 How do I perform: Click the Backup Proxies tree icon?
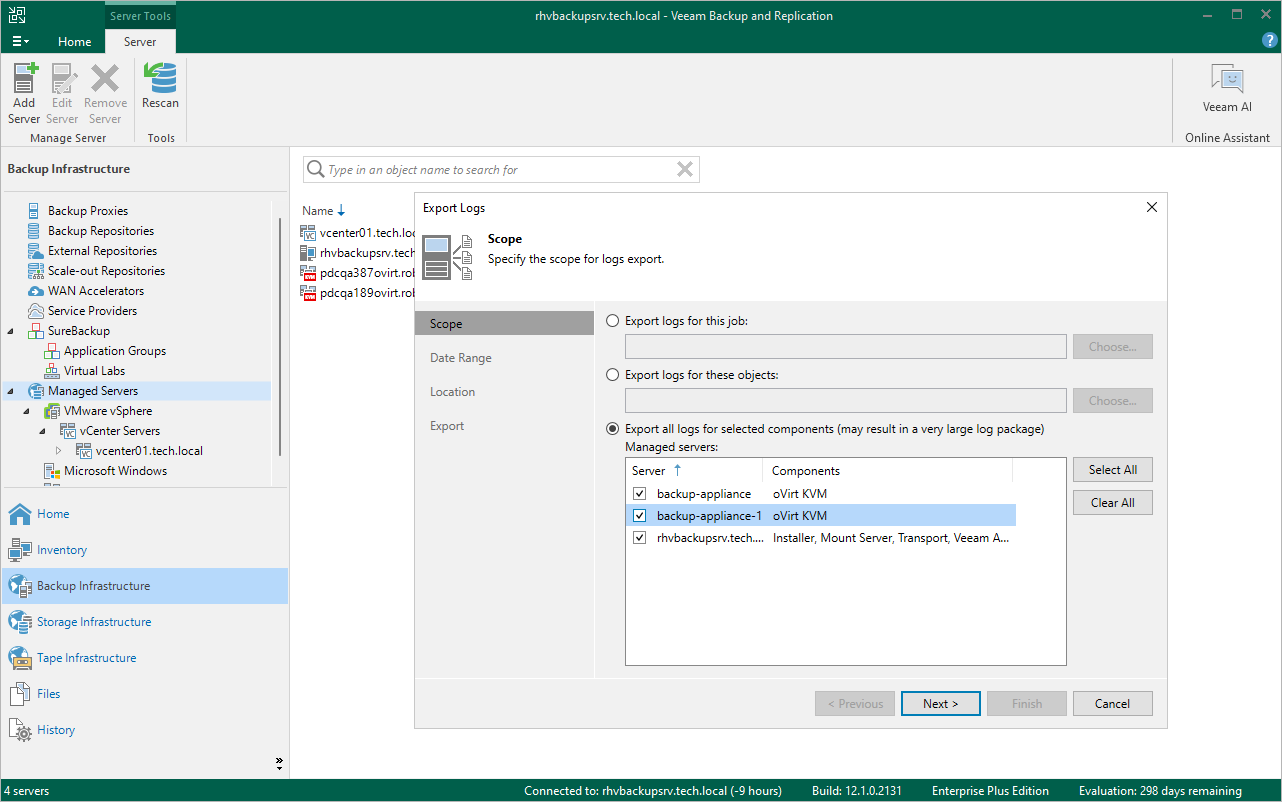[36, 211]
